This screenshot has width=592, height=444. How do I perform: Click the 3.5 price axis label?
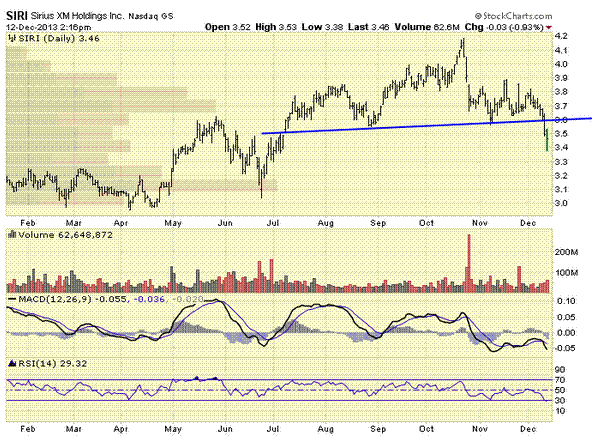561,134
